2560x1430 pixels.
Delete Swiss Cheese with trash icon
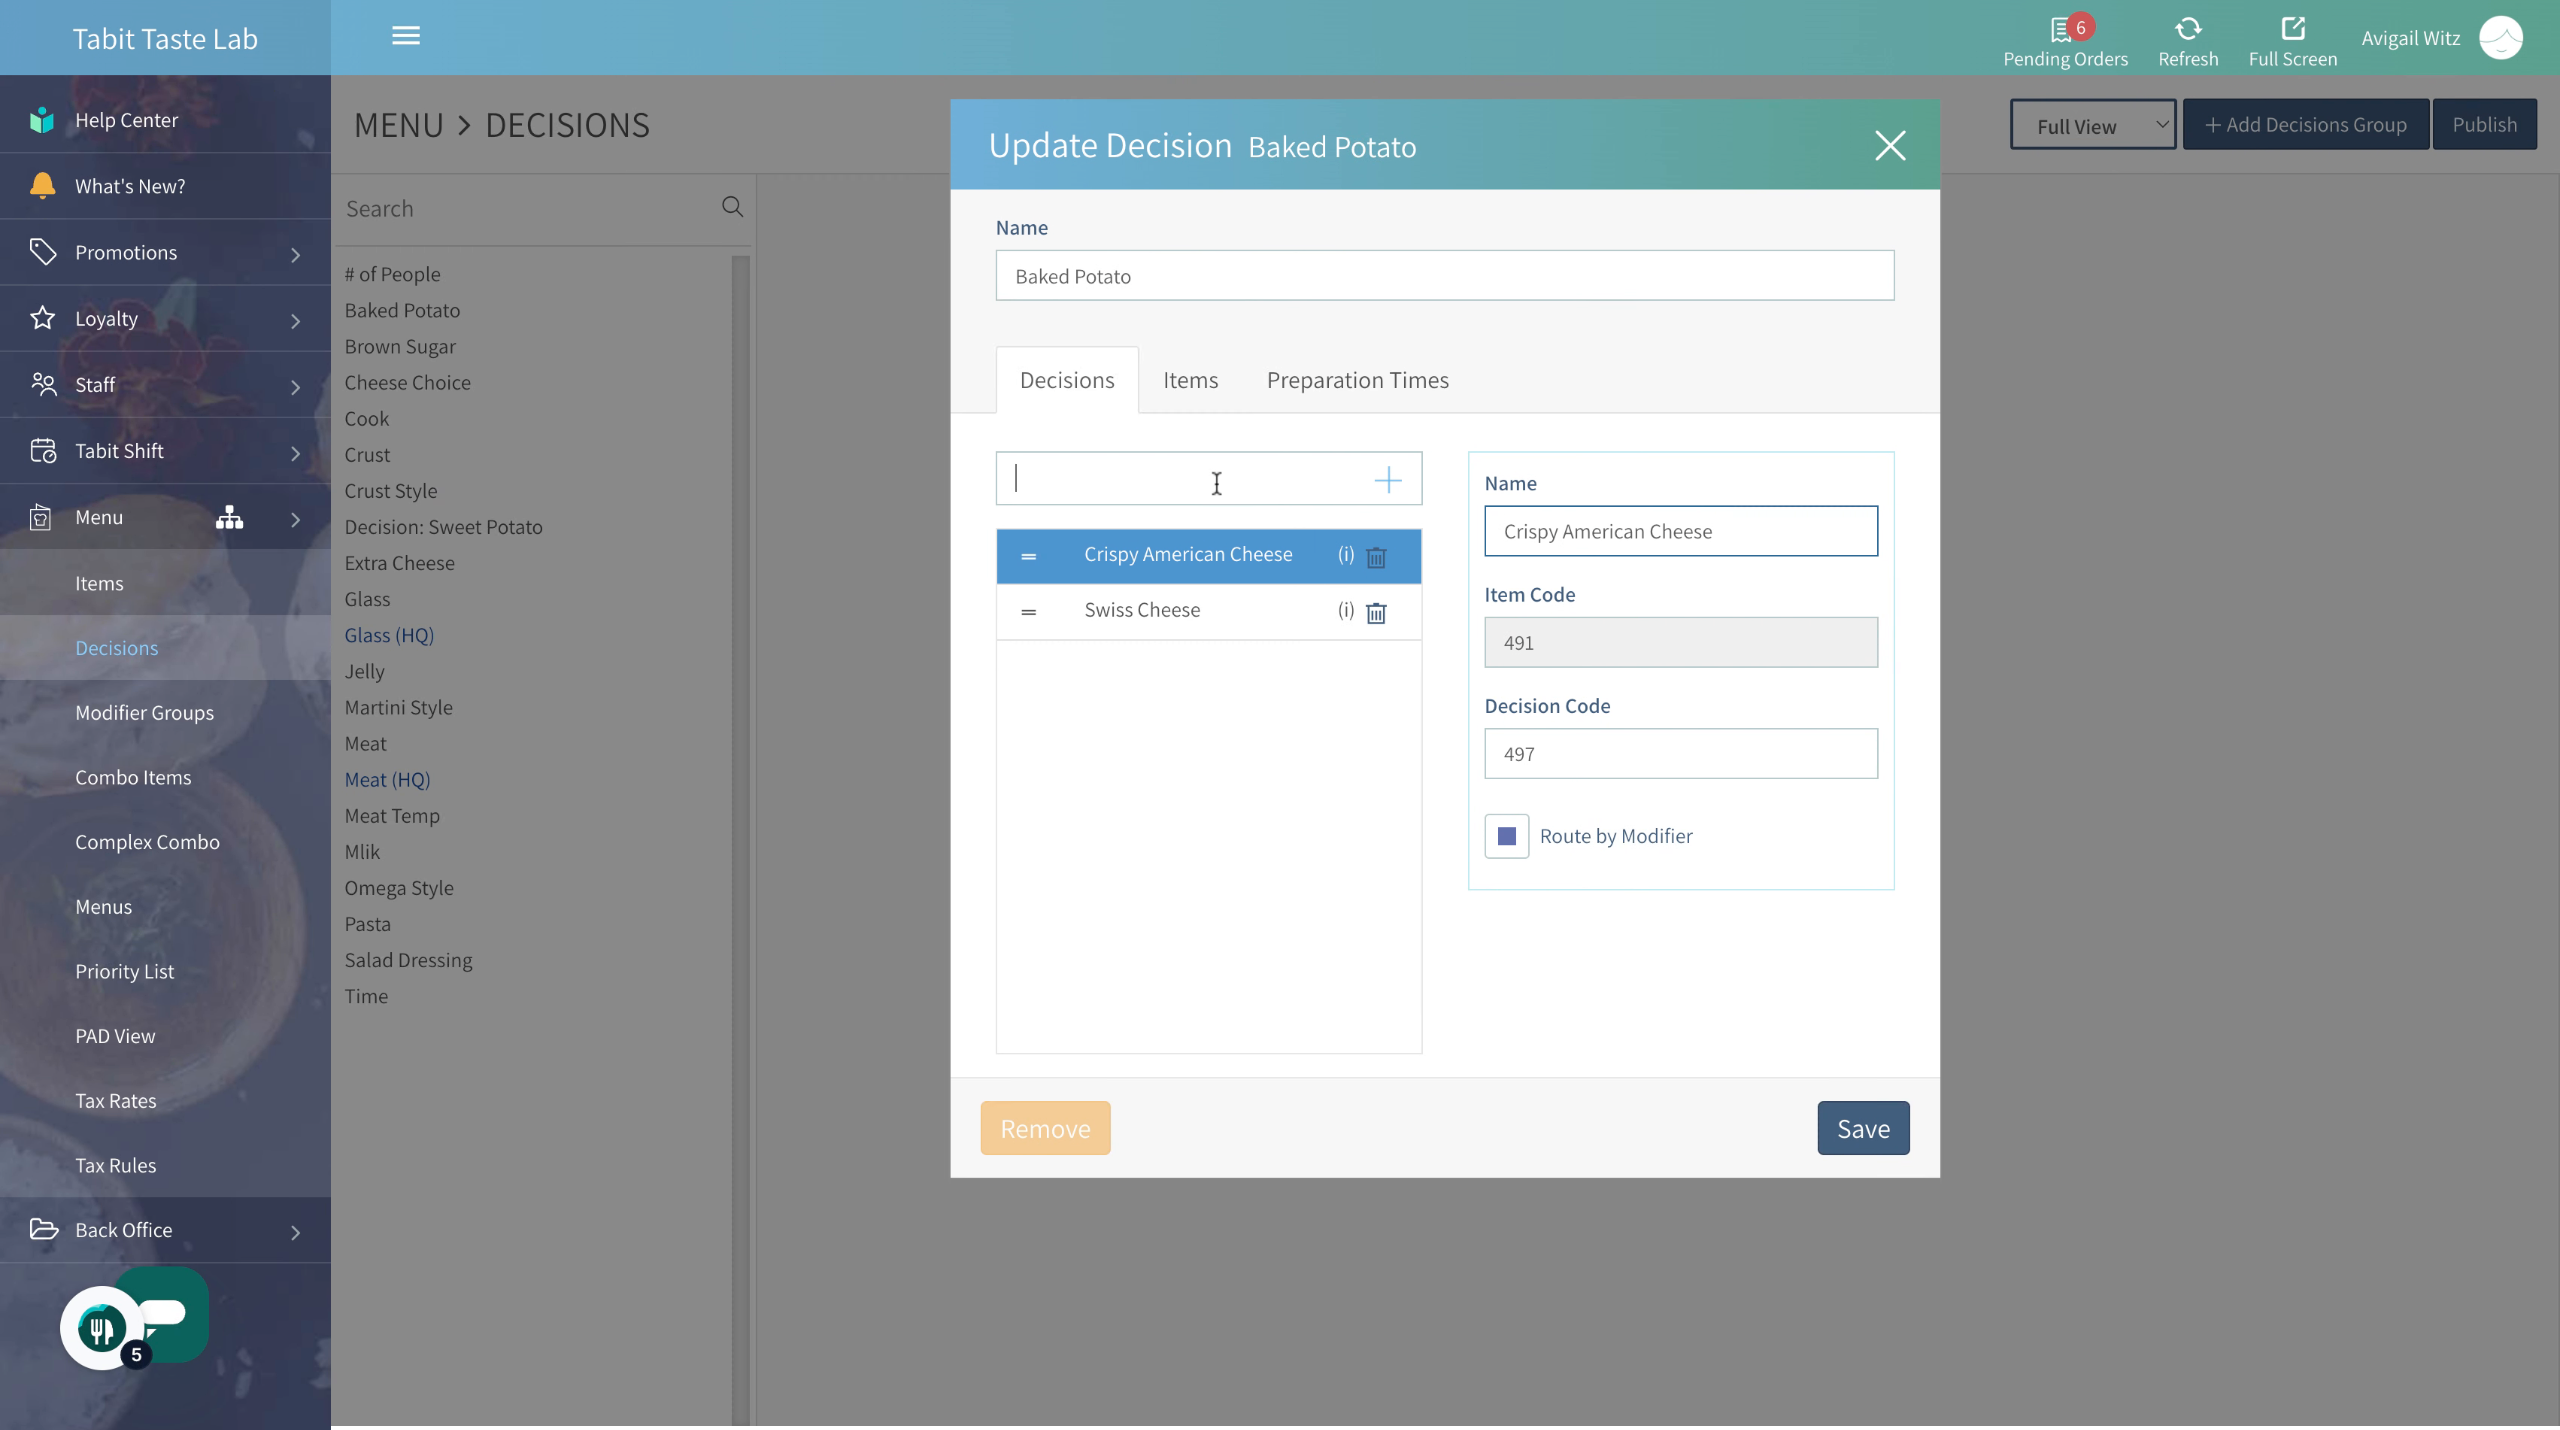[1376, 613]
